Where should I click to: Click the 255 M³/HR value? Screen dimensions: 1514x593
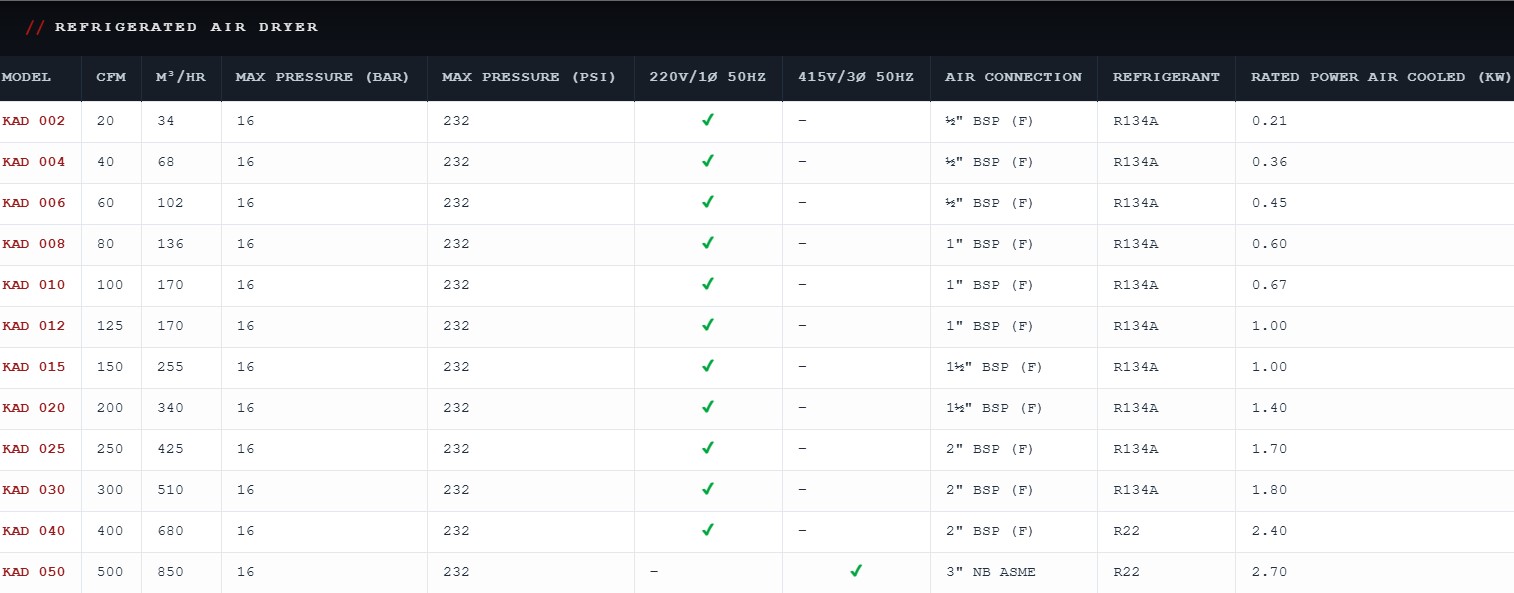coord(170,367)
